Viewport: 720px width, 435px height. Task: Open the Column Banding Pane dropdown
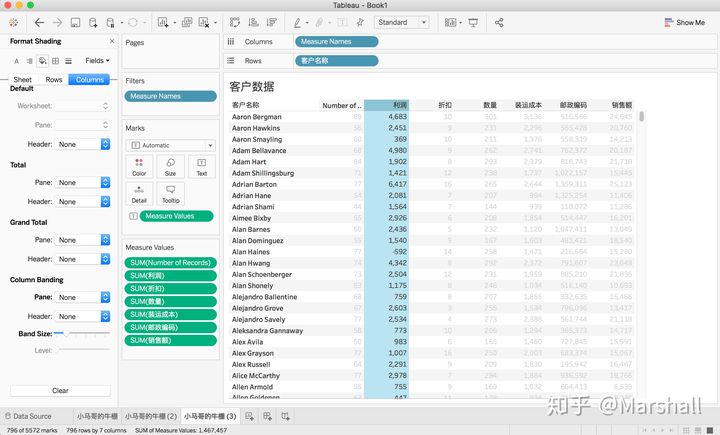pyautogui.click(x=82, y=297)
